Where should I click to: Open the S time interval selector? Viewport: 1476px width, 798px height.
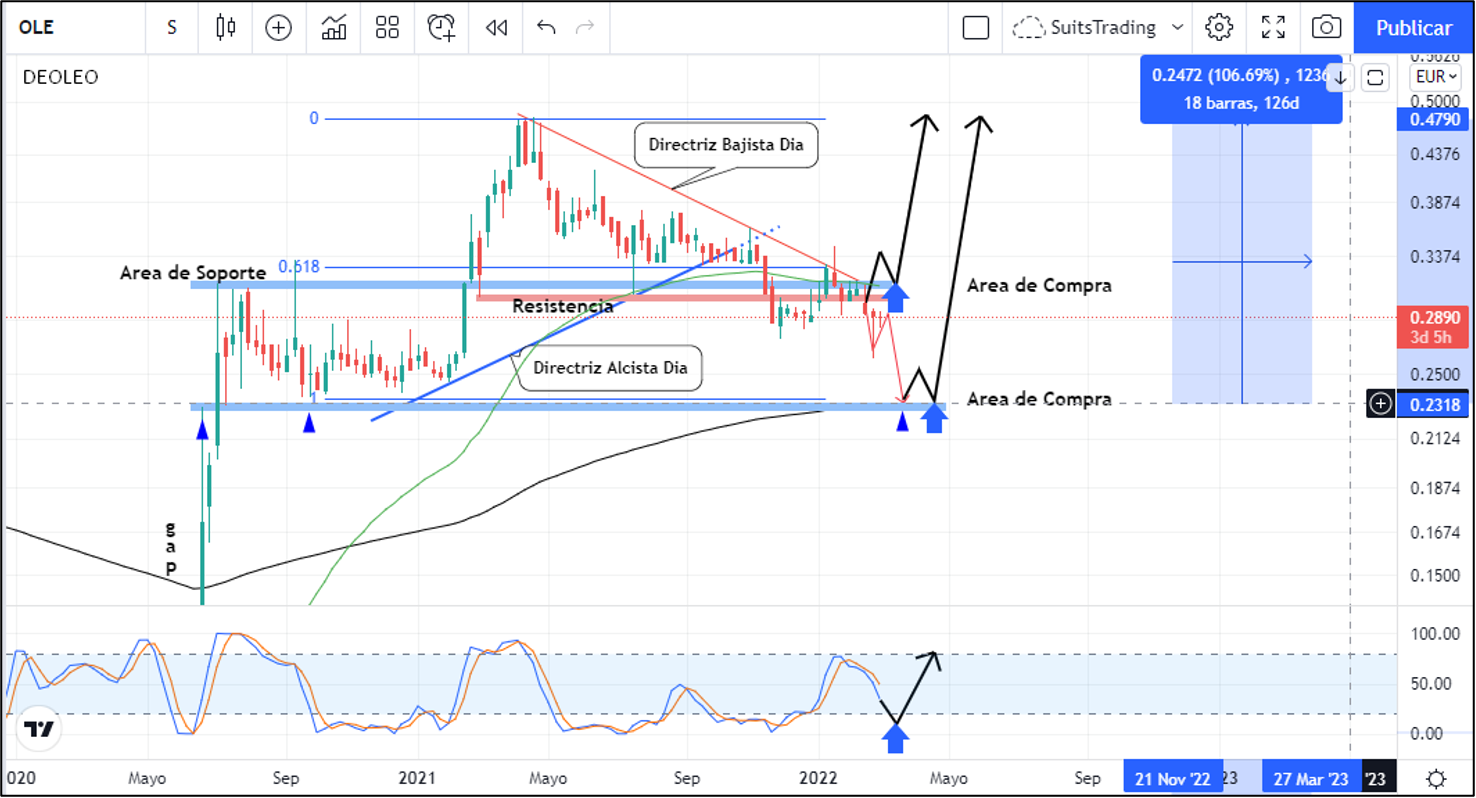(172, 27)
